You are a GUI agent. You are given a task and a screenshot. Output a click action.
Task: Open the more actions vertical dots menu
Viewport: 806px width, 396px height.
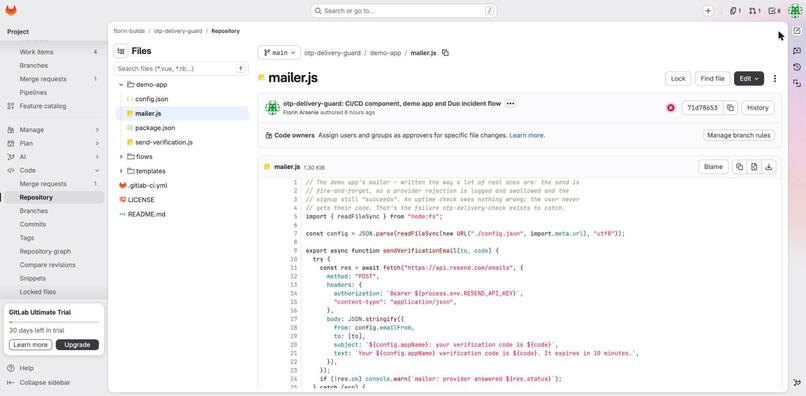point(775,79)
